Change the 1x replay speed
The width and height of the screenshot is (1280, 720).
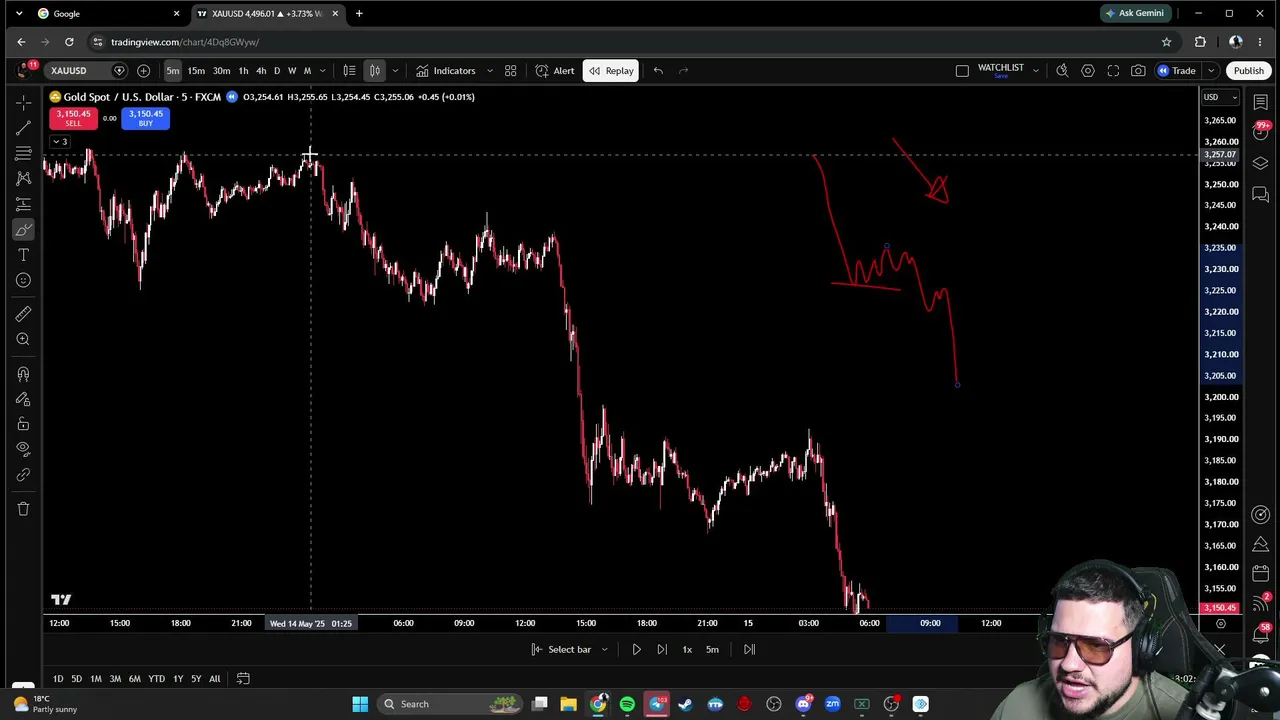tap(687, 650)
